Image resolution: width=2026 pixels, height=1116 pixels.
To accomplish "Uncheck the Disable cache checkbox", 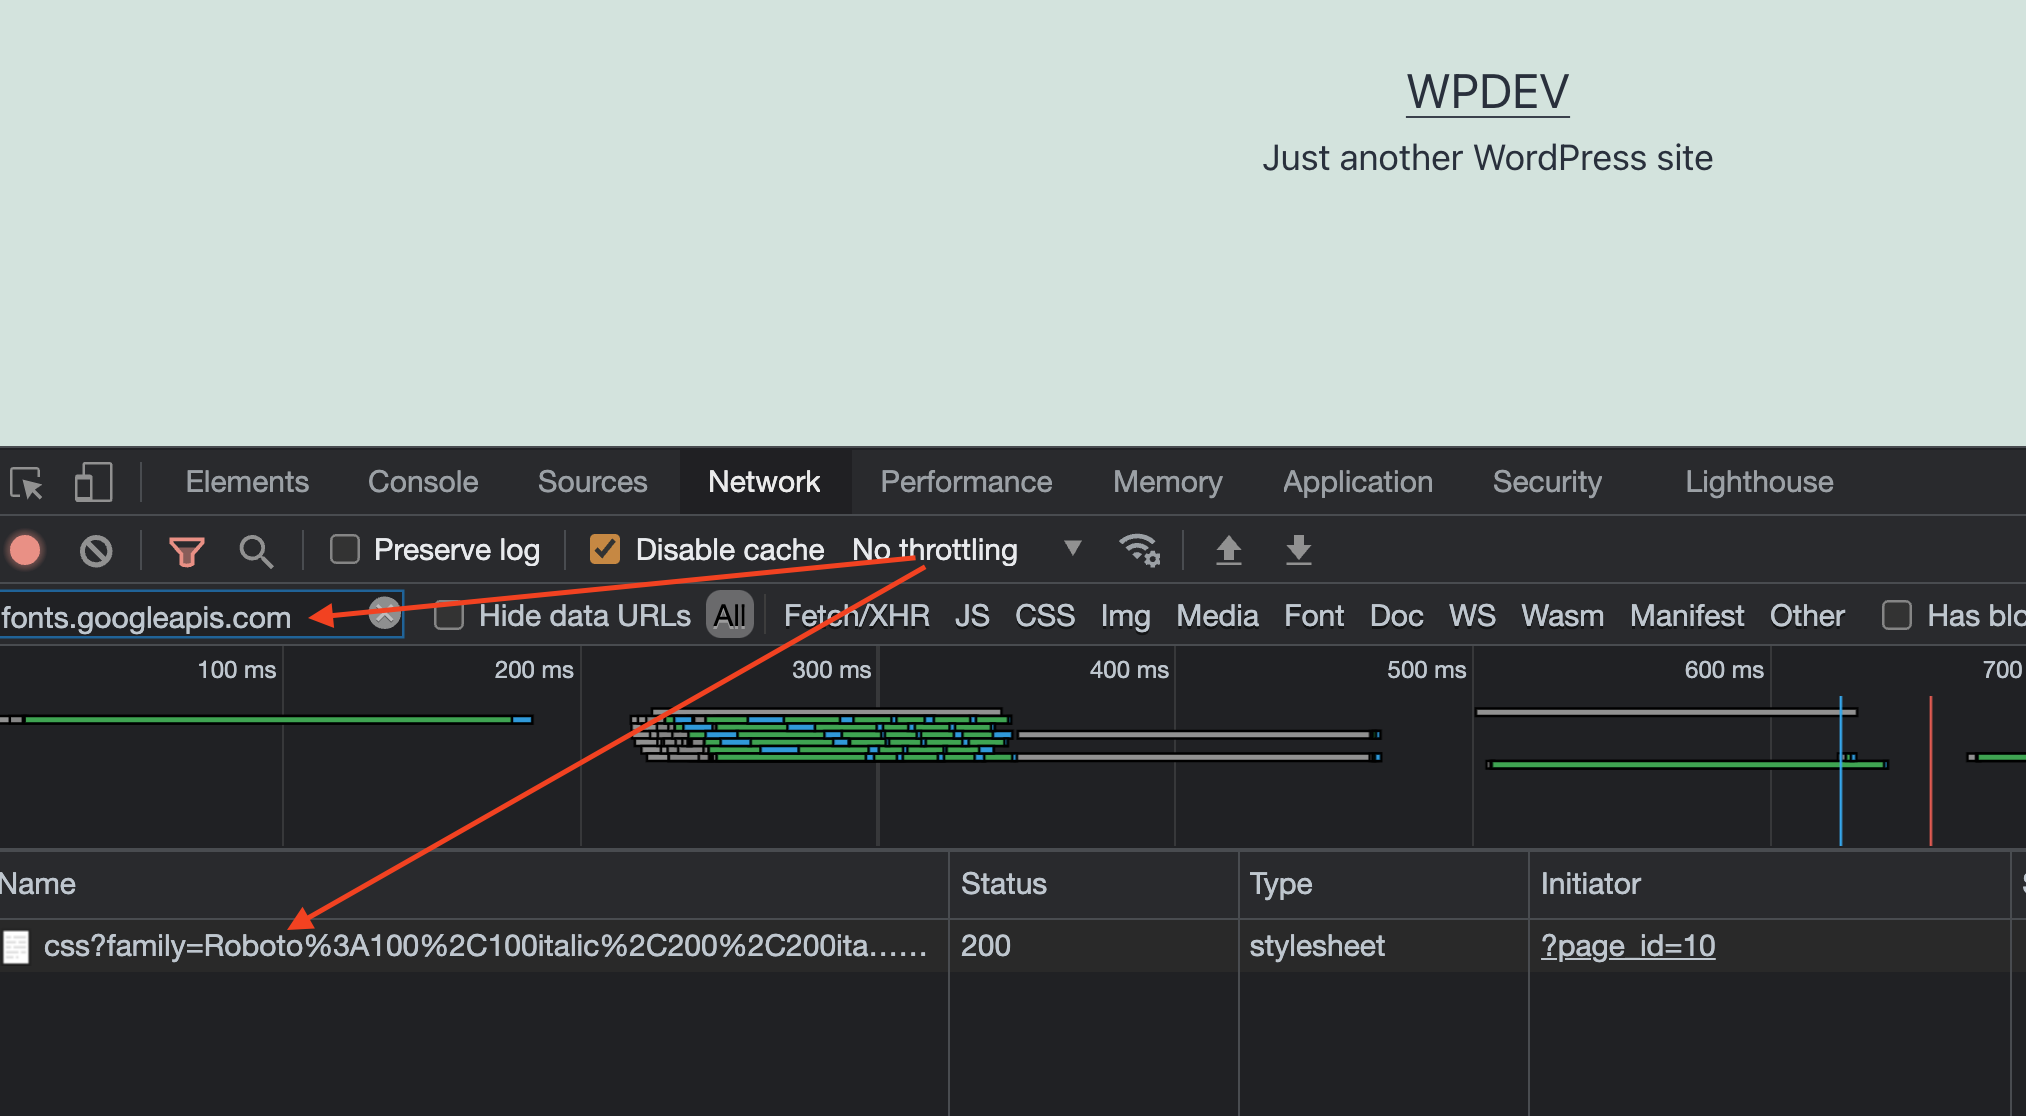I will tap(605, 549).
